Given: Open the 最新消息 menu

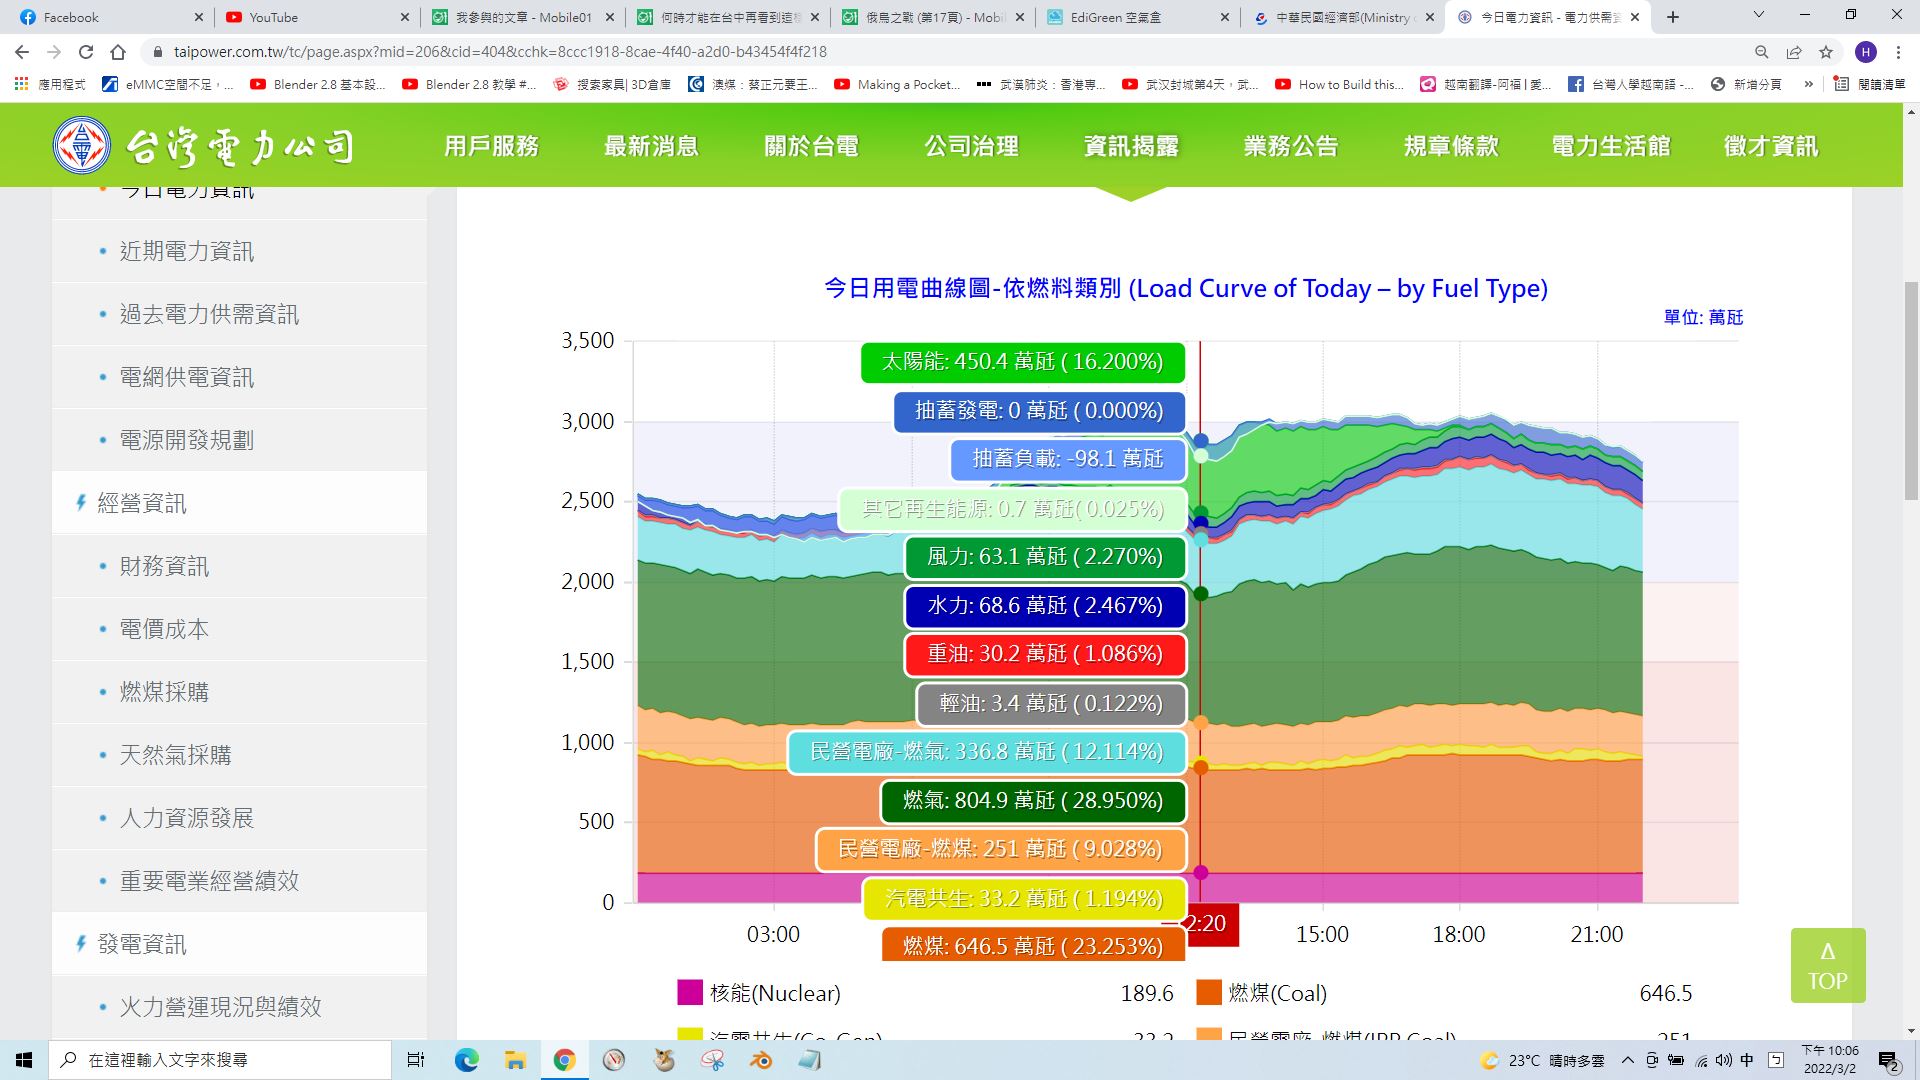Looking at the screenshot, I should point(651,146).
